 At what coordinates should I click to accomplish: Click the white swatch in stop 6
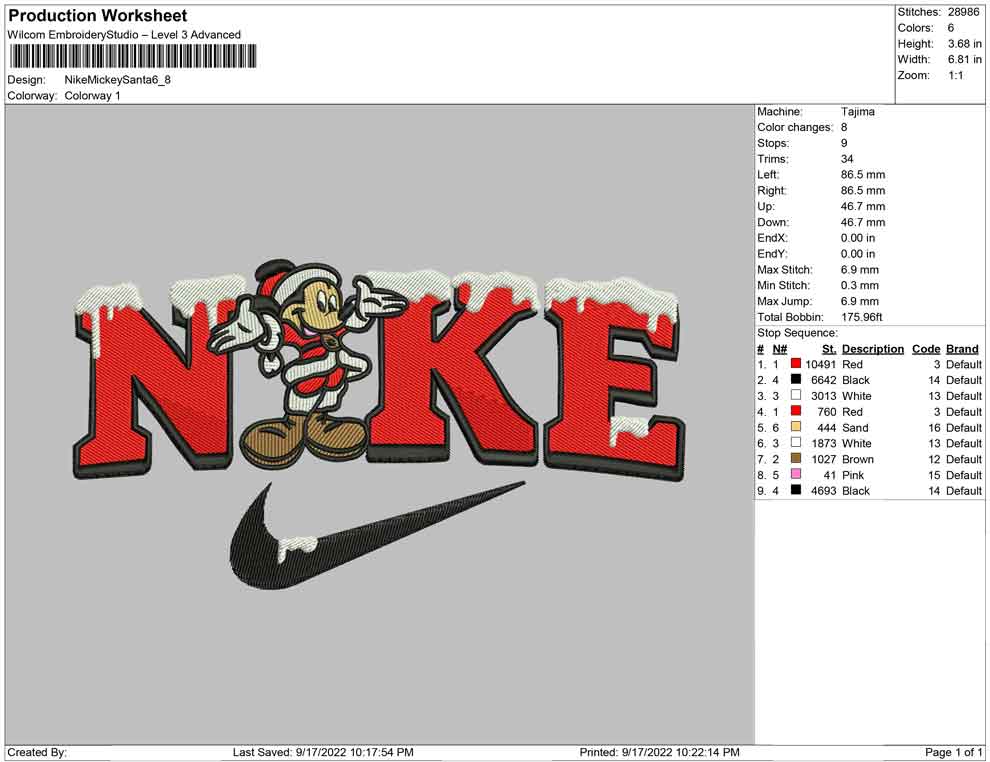click(x=796, y=443)
